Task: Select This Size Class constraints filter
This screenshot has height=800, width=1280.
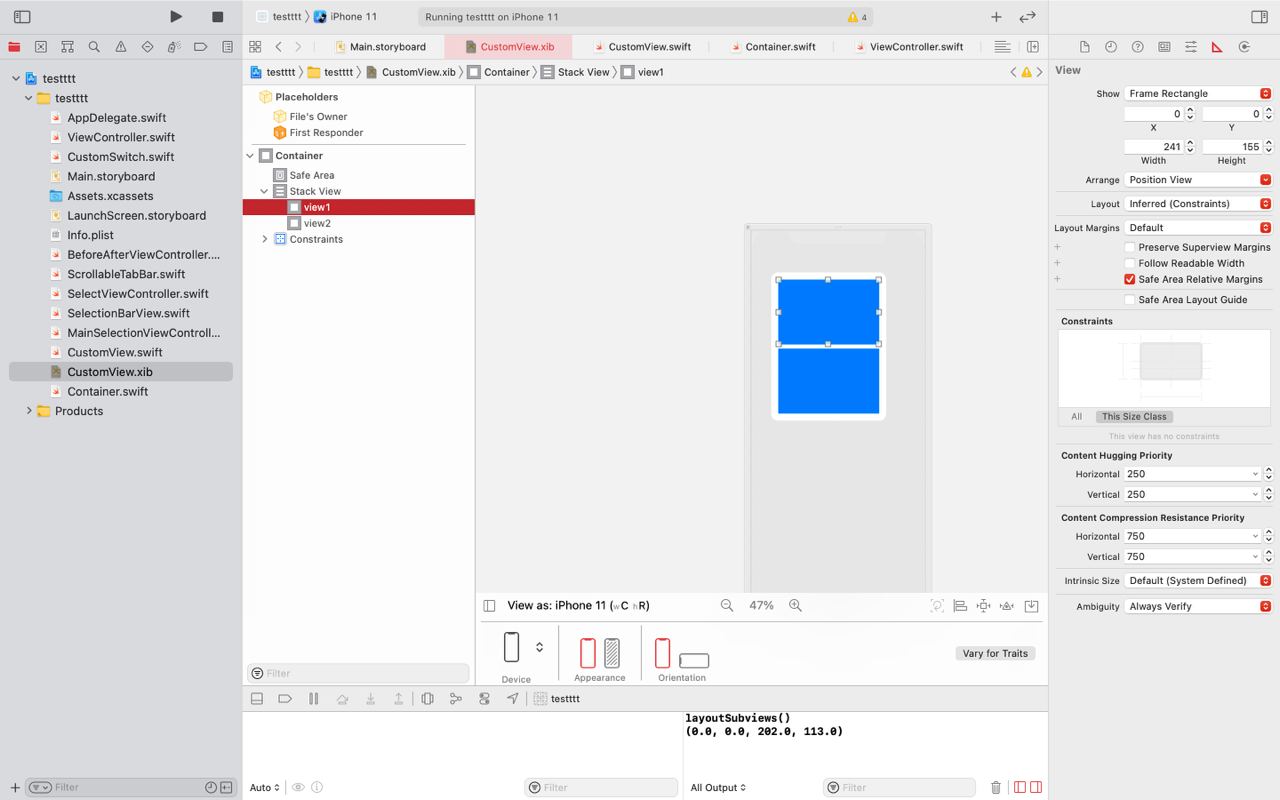Action: click(x=1133, y=416)
